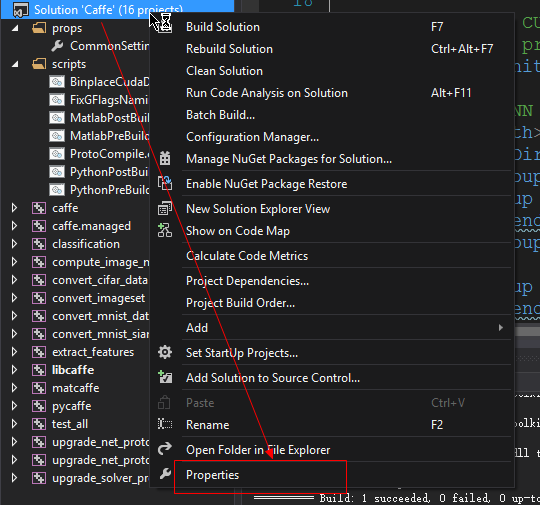Click the matcaffe project icon
This screenshot has width=540, height=505.
tap(39, 388)
